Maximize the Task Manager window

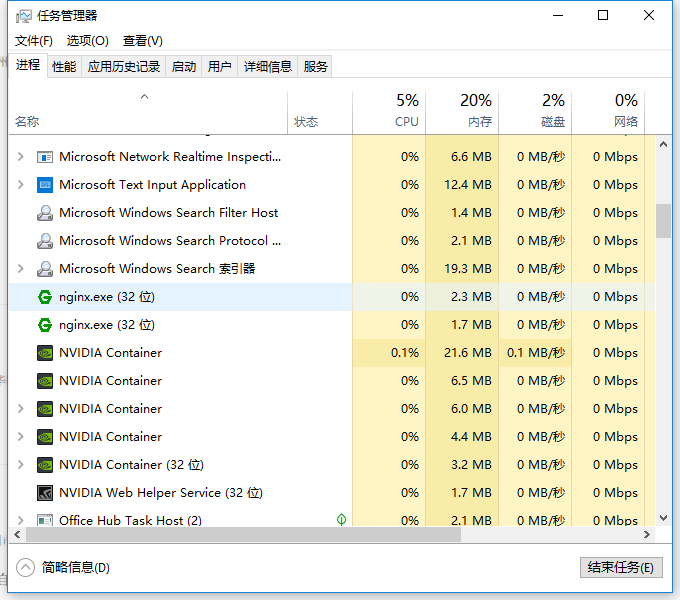[x=603, y=16]
